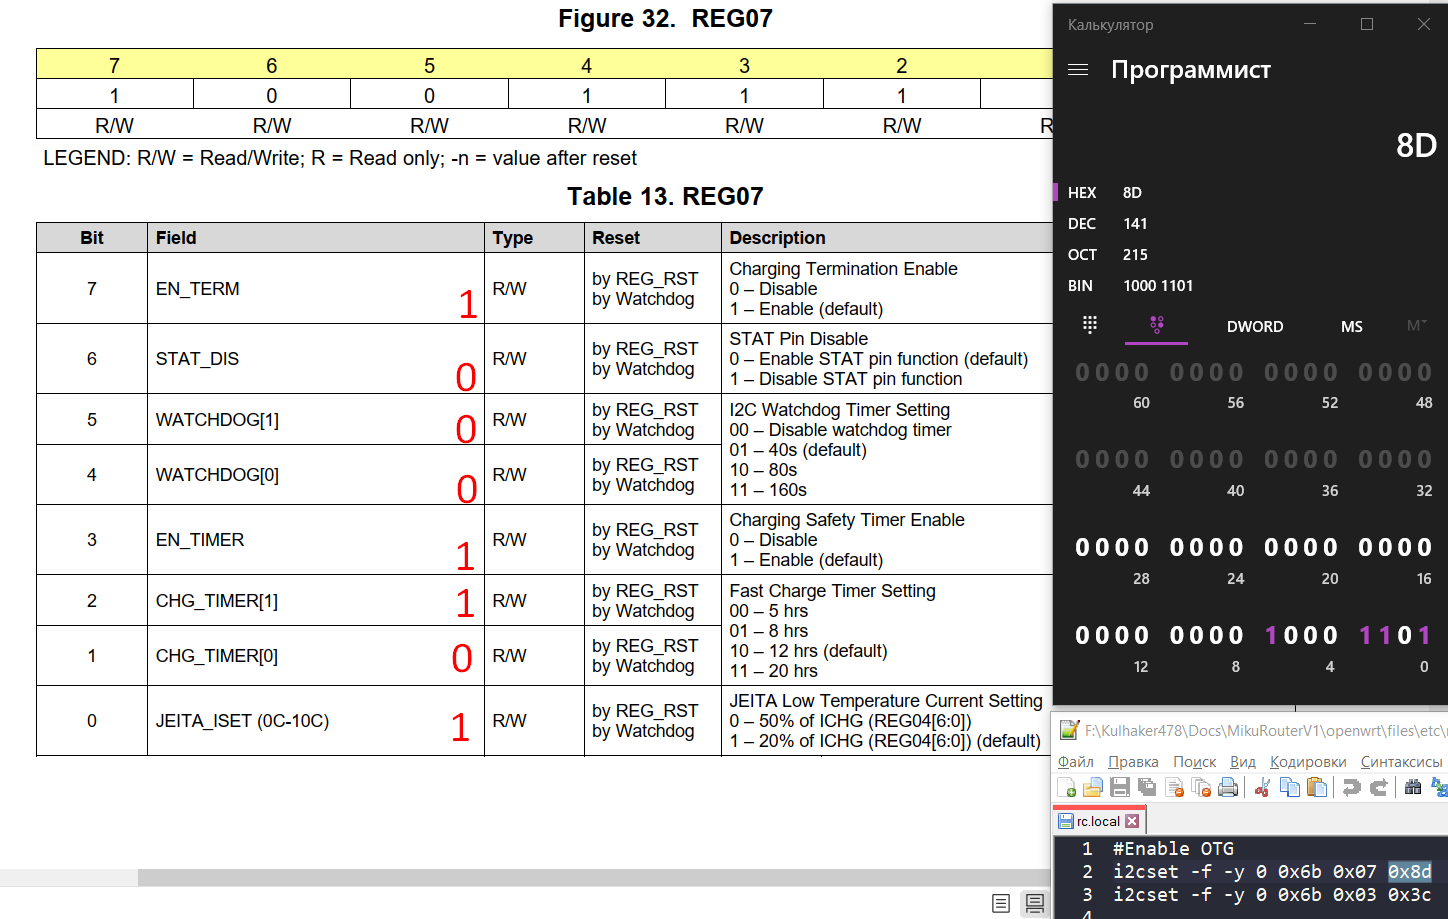Viewport: 1448px width, 919px height.
Task: Click line 3 ending with 0x3c
Action: click(x=1272, y=895)
